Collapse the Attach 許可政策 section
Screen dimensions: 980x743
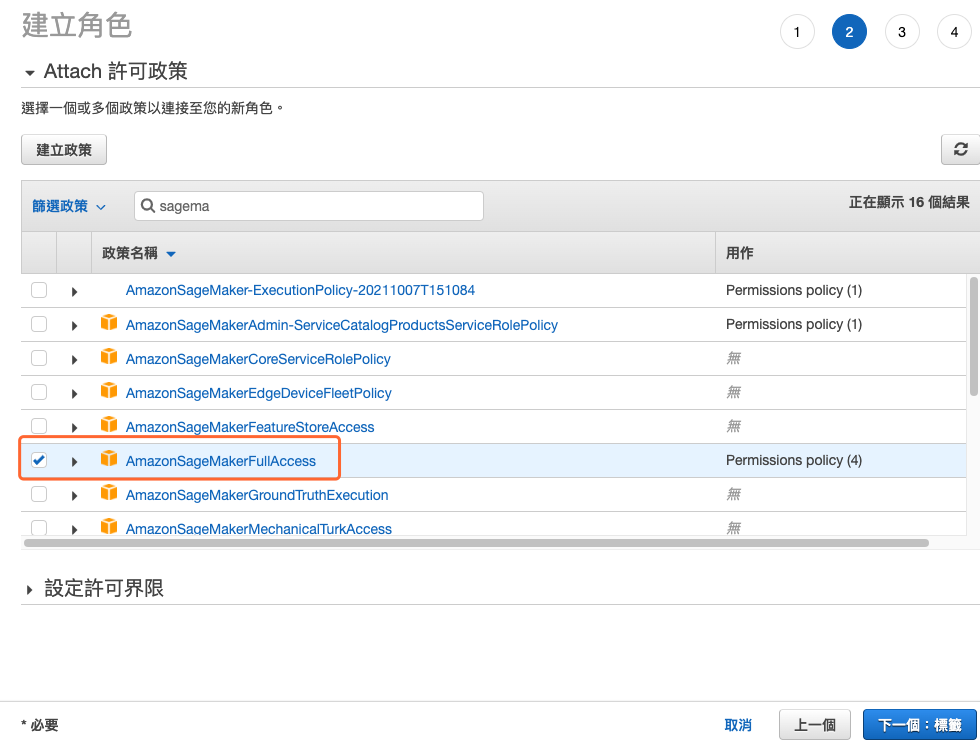point(29,73)
